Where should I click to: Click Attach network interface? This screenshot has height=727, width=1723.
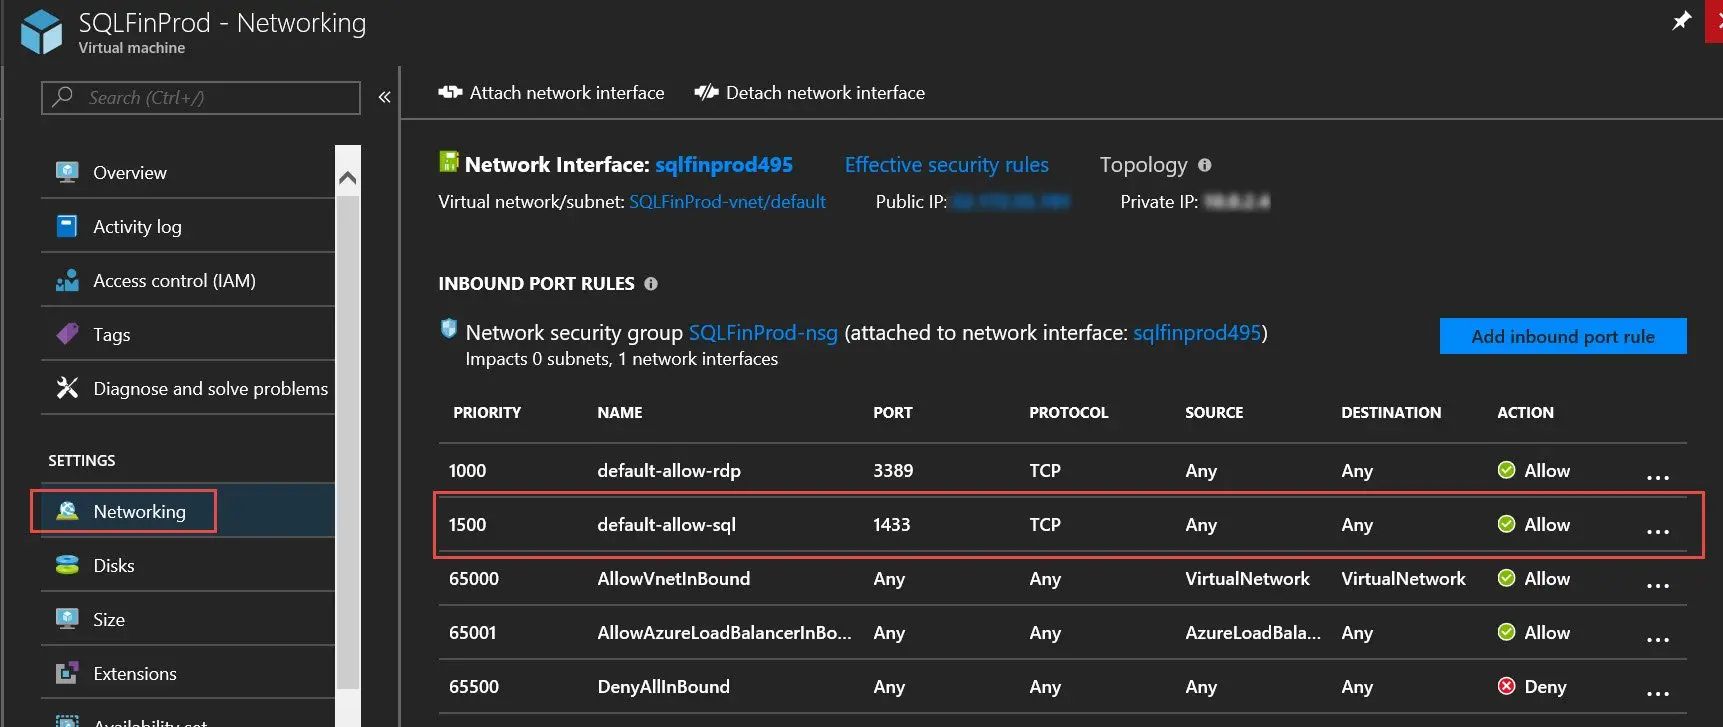pos(551,93)
